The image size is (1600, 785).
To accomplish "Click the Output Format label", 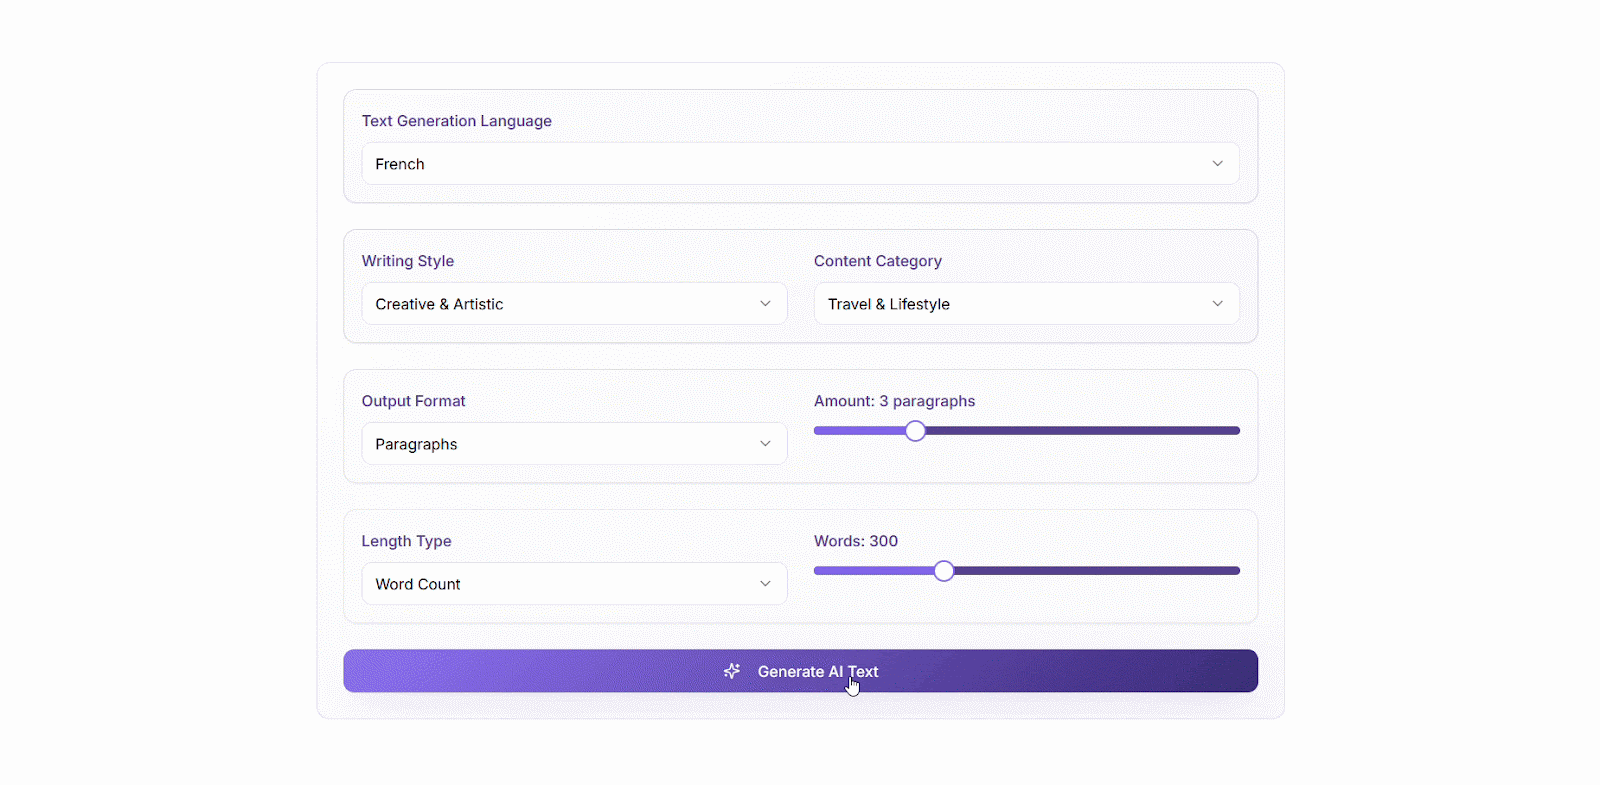I will (x=414, y=401).
